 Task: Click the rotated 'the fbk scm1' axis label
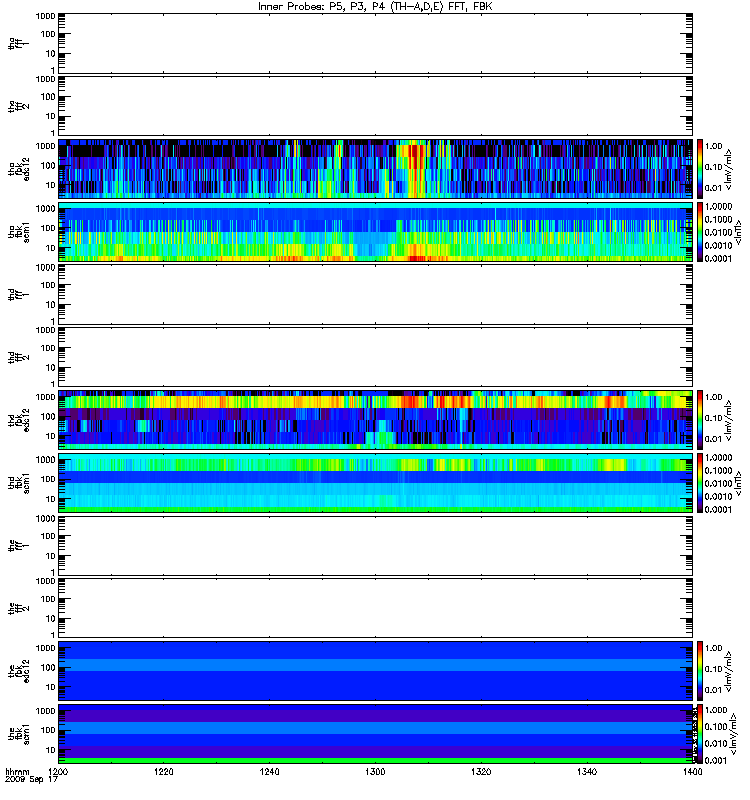[19, 734]
